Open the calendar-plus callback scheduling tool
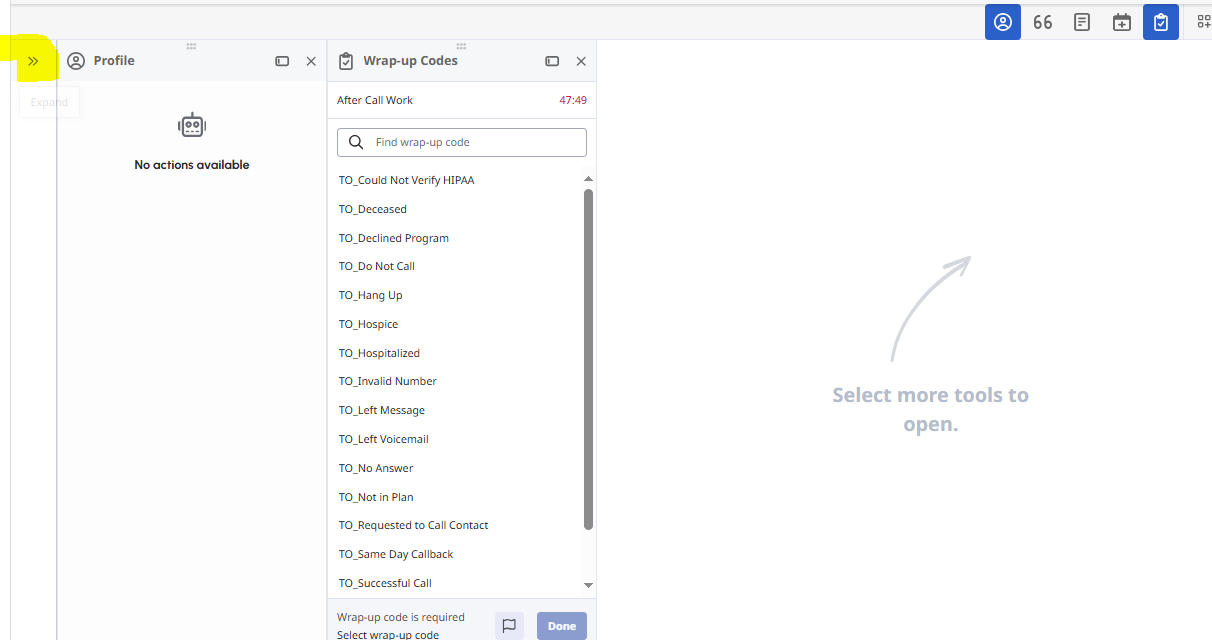Screen dimensions: 1212x640 coord(1122,22)
